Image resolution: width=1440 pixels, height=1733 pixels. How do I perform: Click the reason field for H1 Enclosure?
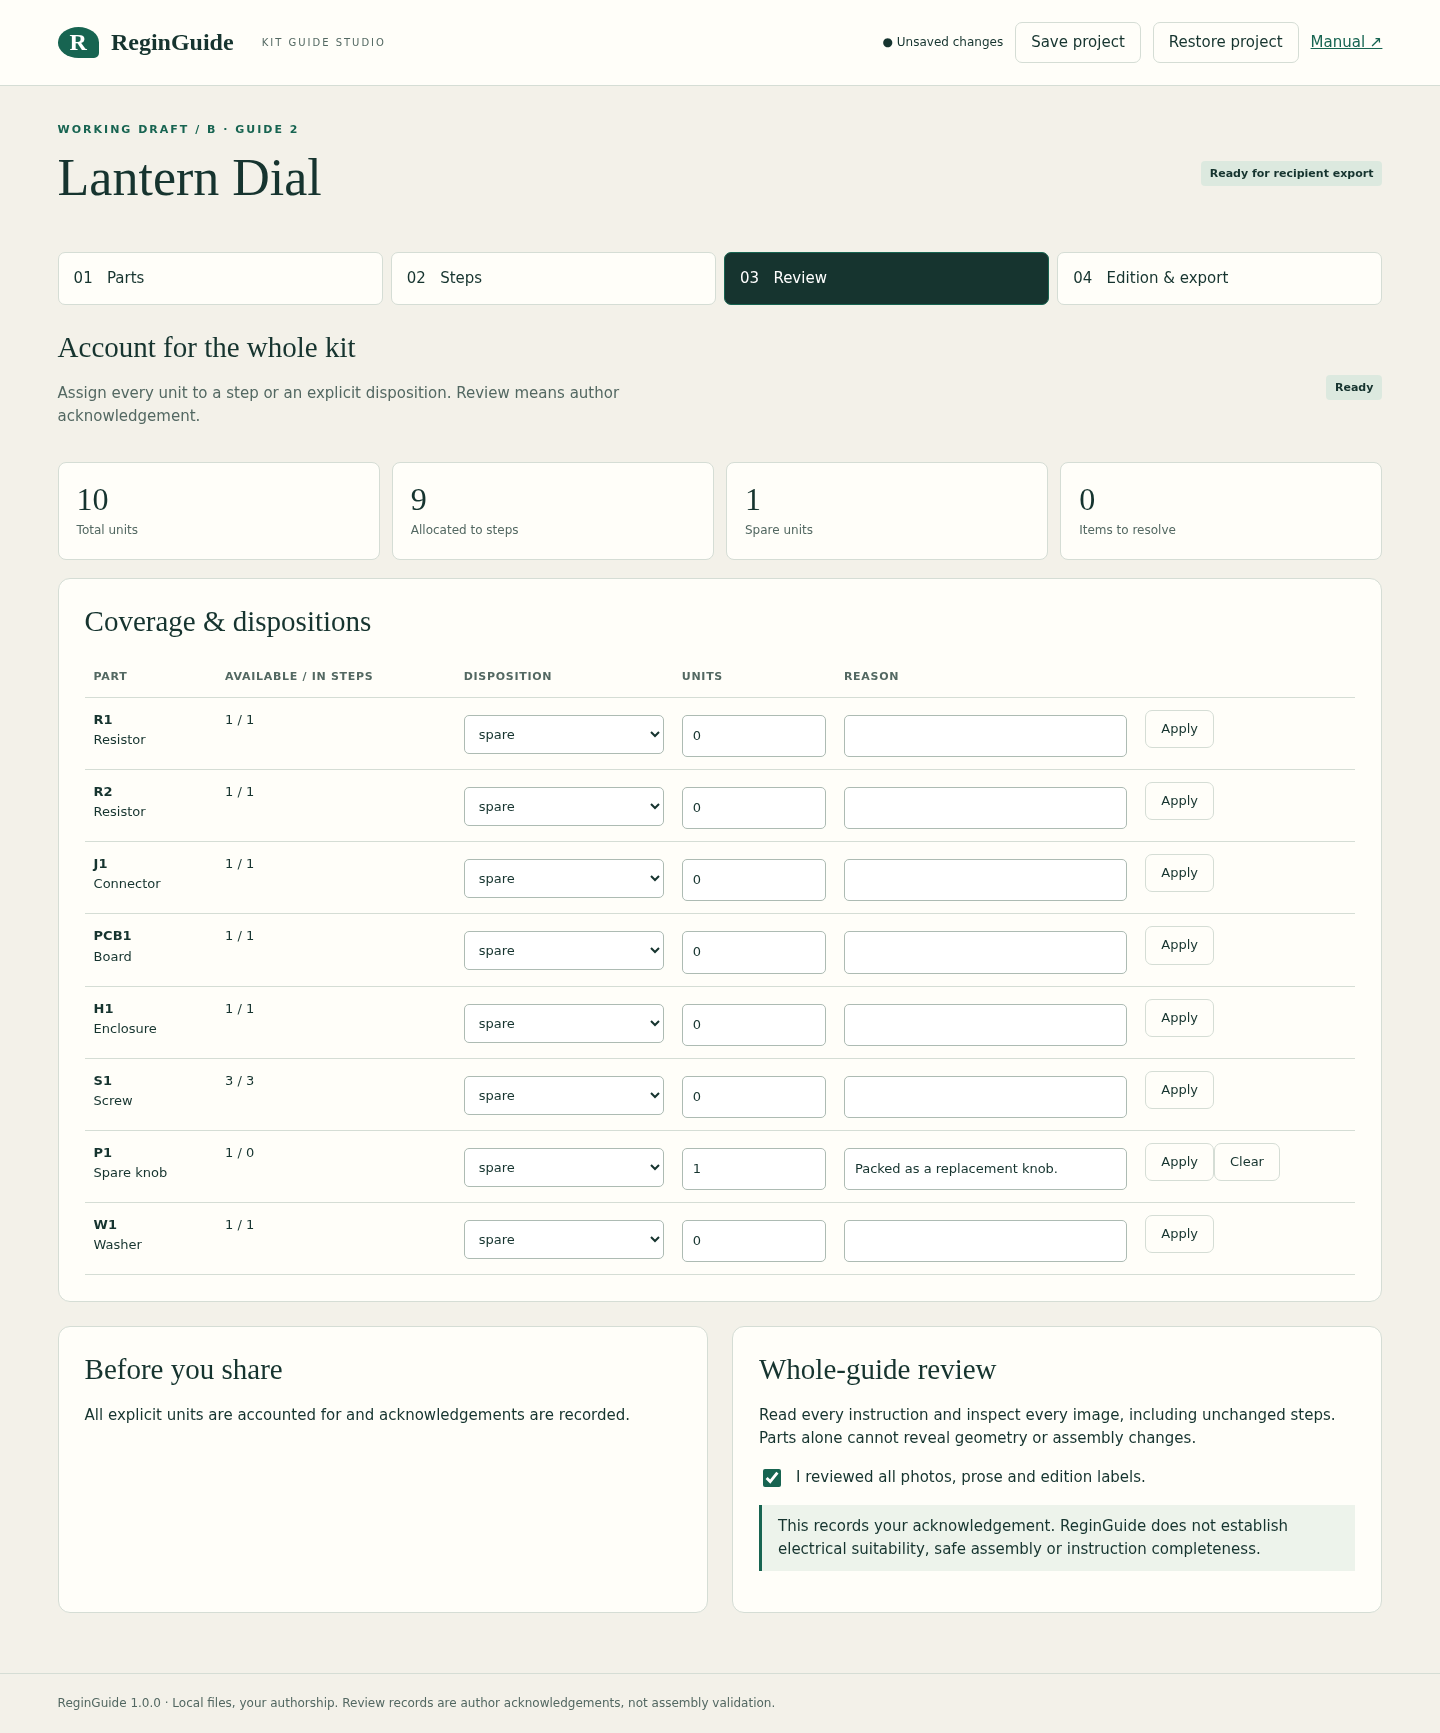click(x=985, y=1025)
